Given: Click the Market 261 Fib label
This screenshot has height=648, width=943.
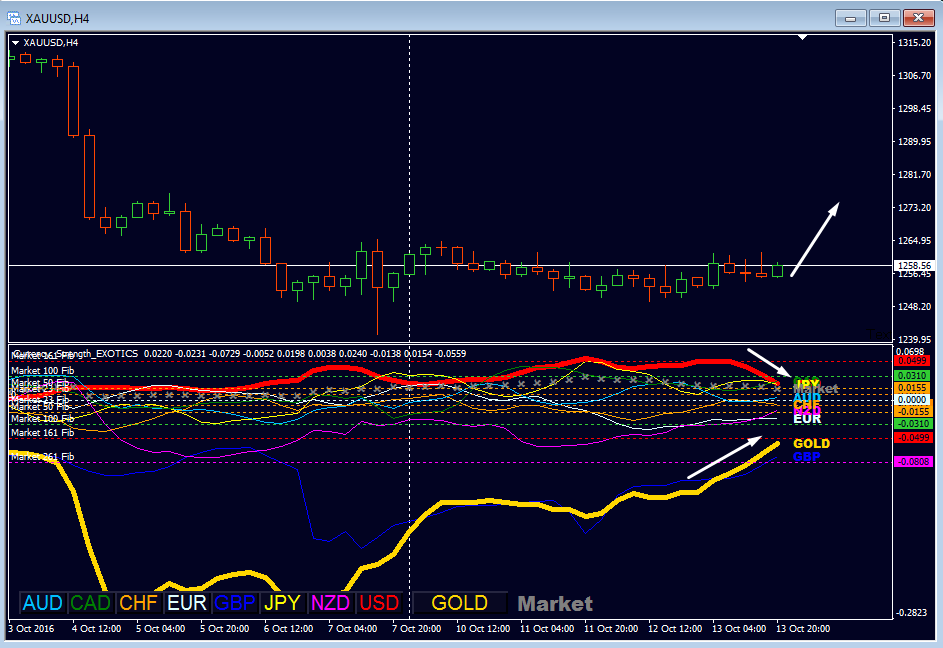Looking at the screenshot, I should (x=43, y=457).
